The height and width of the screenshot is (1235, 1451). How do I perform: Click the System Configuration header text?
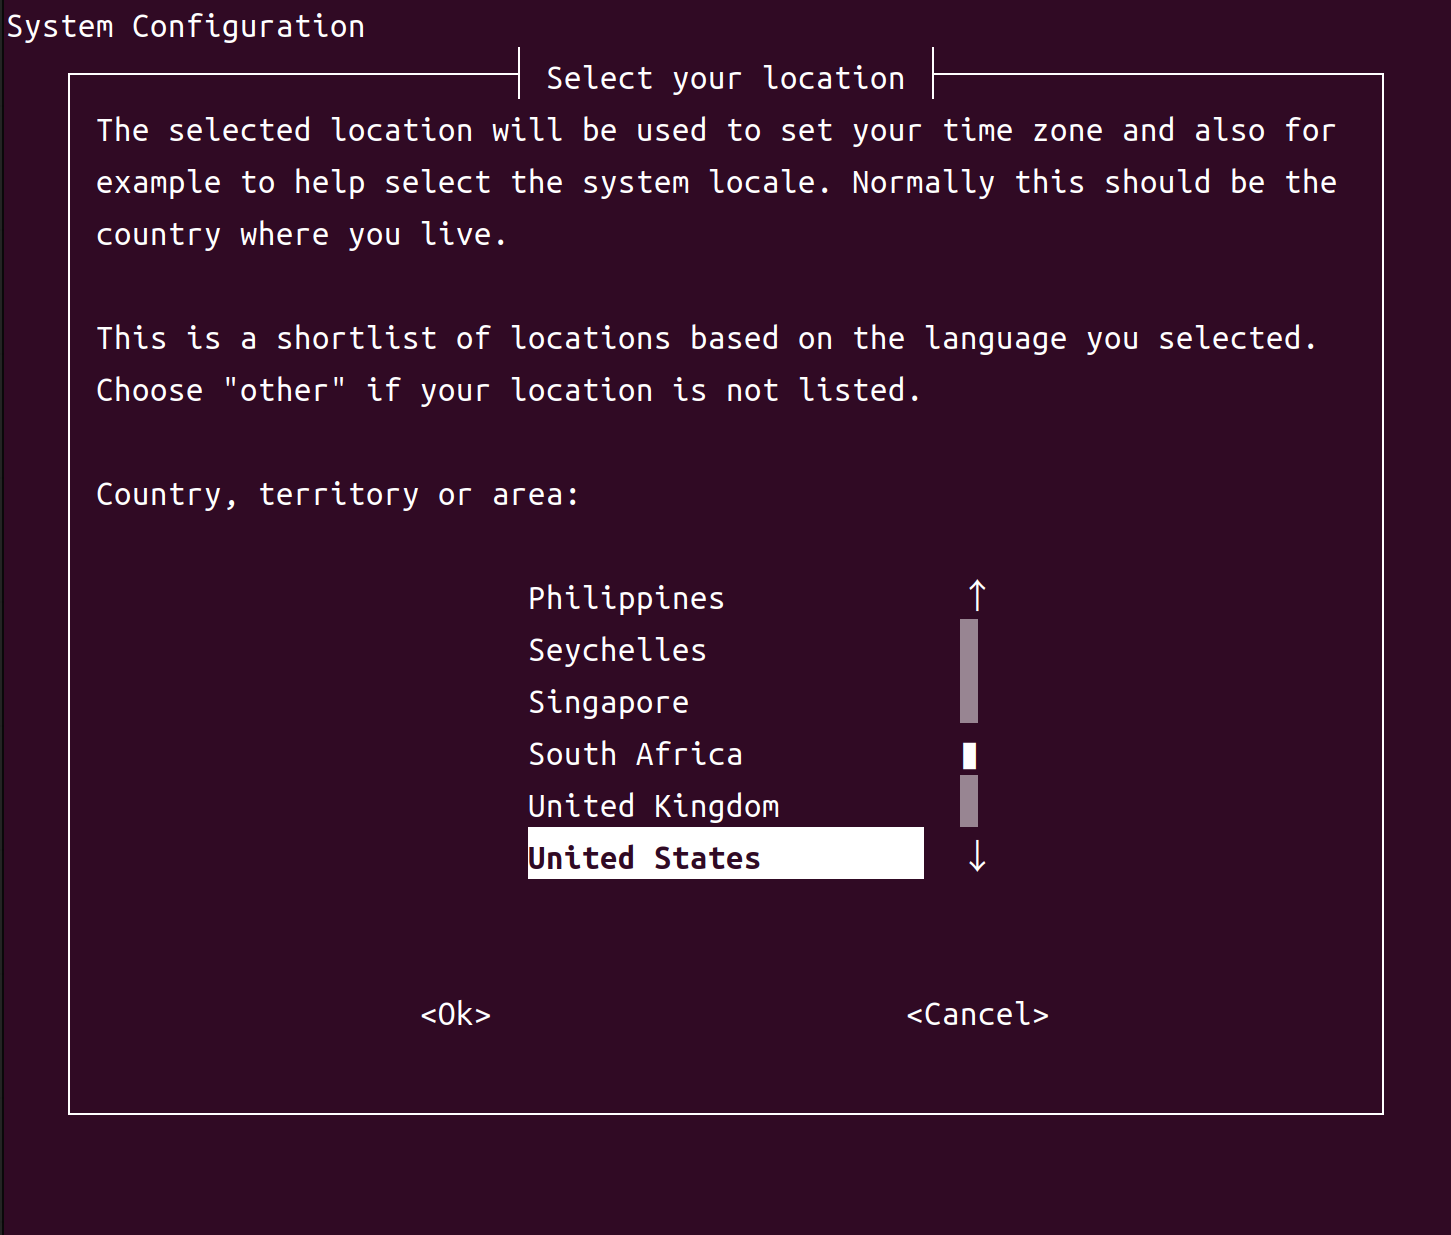pyautogui.click(x=186, y=26)
